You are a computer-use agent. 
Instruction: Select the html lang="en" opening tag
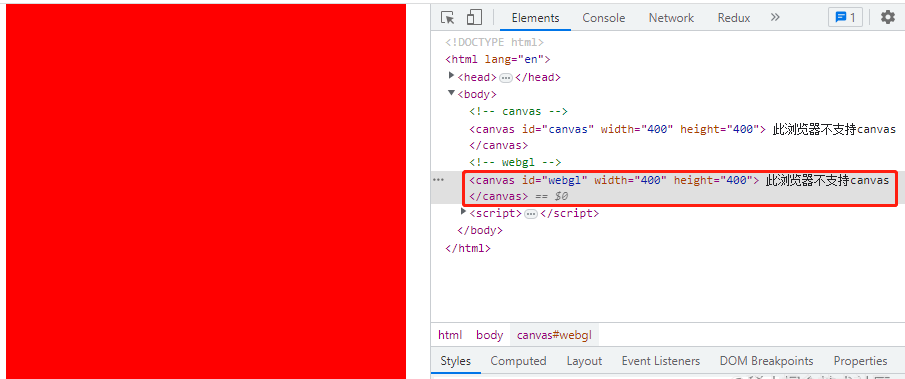[x=498, y=59]
